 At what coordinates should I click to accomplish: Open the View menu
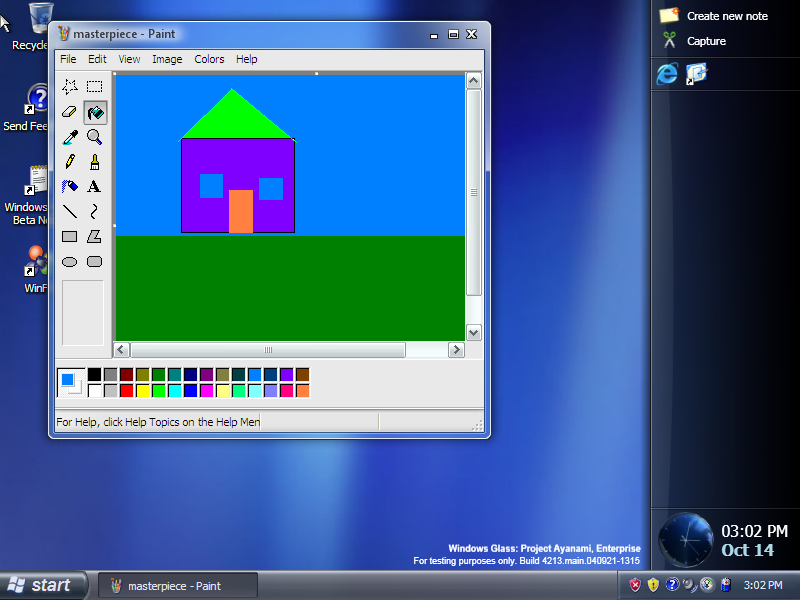point(129,59)
